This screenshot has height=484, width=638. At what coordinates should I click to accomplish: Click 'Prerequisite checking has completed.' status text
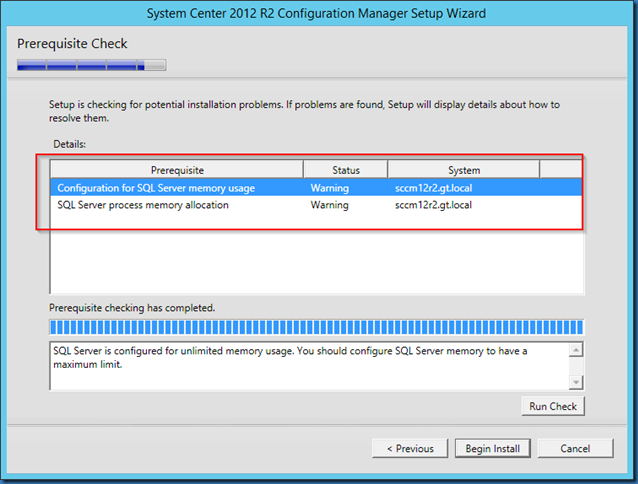(132, 308)
